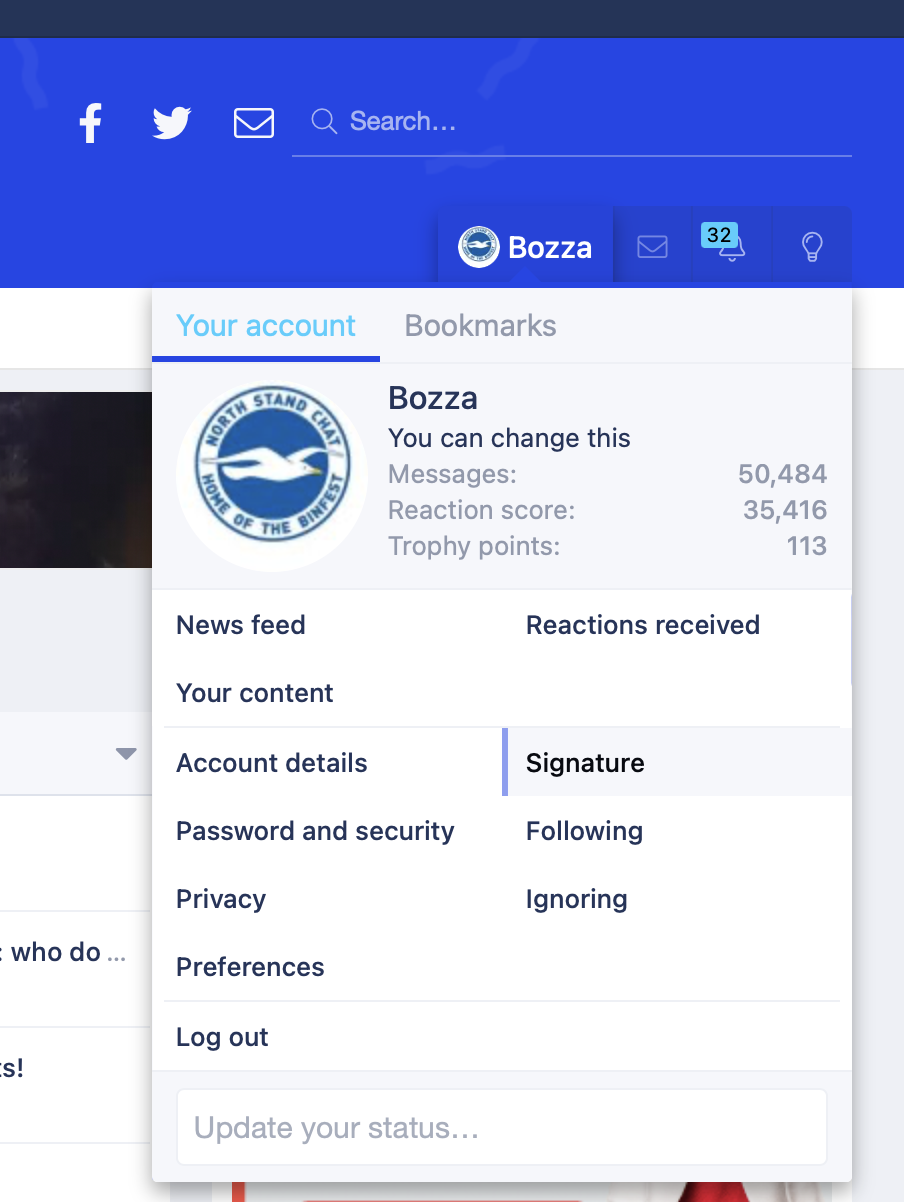
Task: Open the conversations inbox envelope icon
Action: tap(652, 246)
